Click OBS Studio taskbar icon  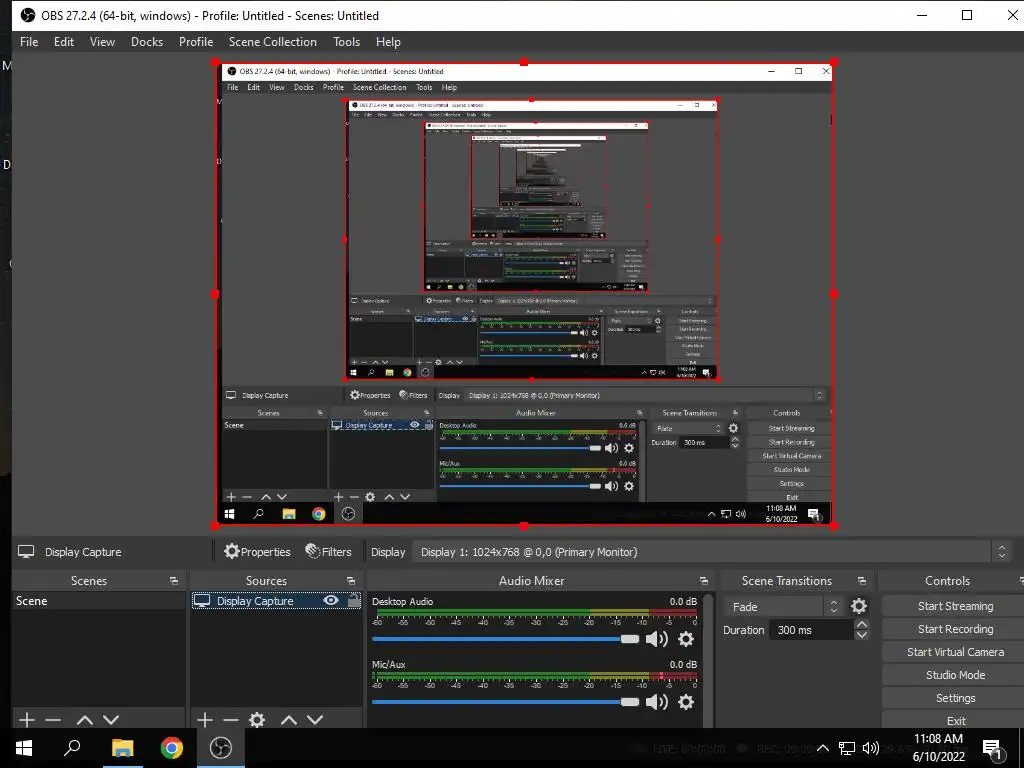point(221,748)
